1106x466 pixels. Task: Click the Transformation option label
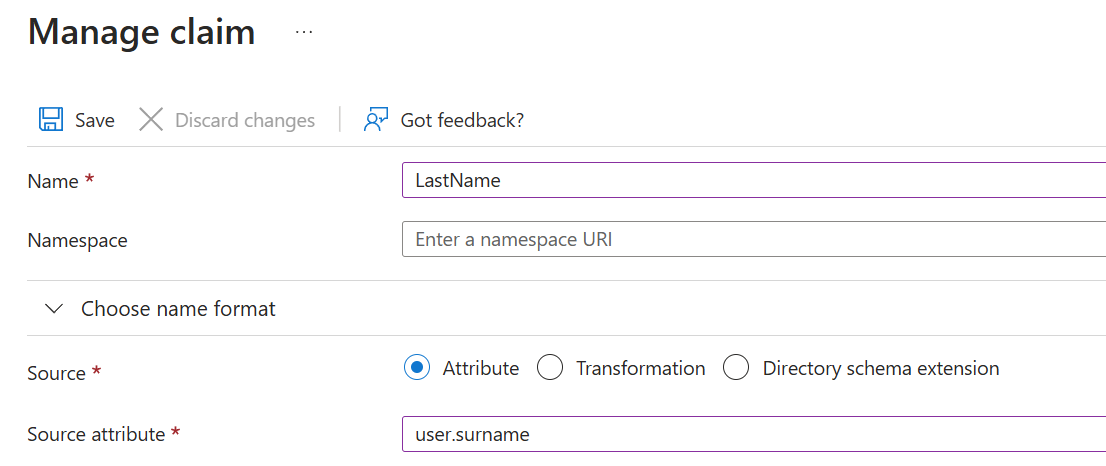pyautogui.click(x=640, y=369)
